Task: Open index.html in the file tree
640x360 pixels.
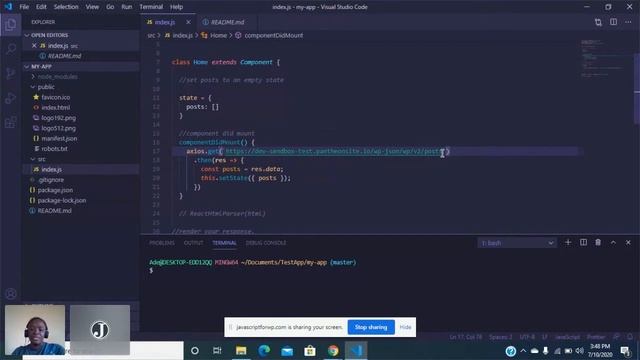Action: [56, 107]
